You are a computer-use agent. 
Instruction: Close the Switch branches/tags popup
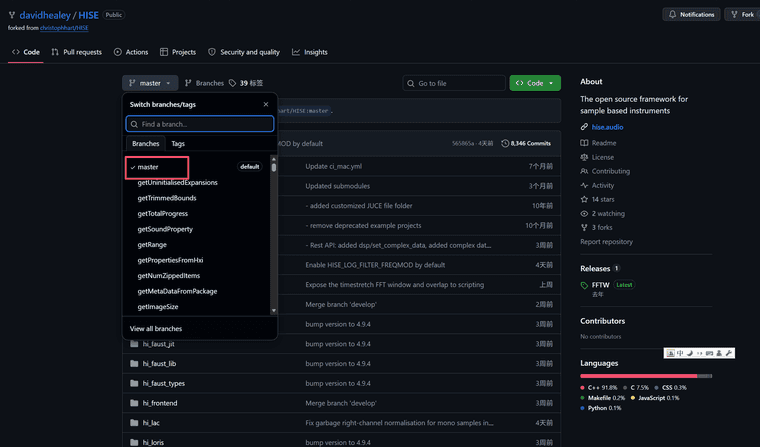tap(266, 104)
